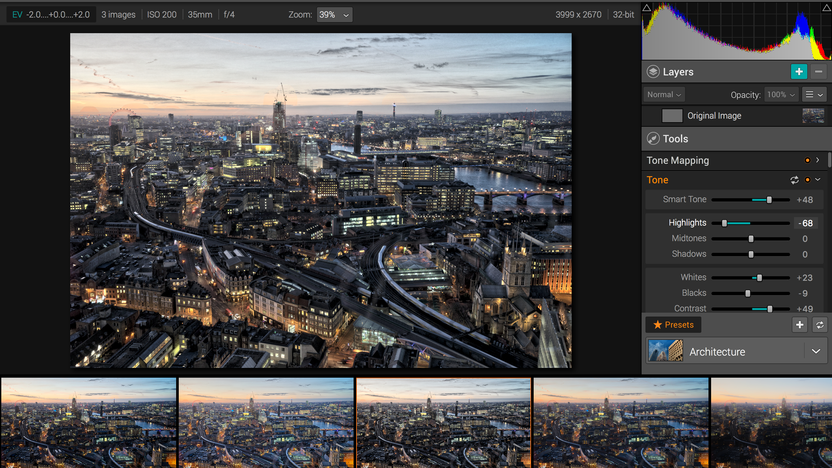Add a new layer with plus button
Viewport: 832px width, 468px height.
799,72
